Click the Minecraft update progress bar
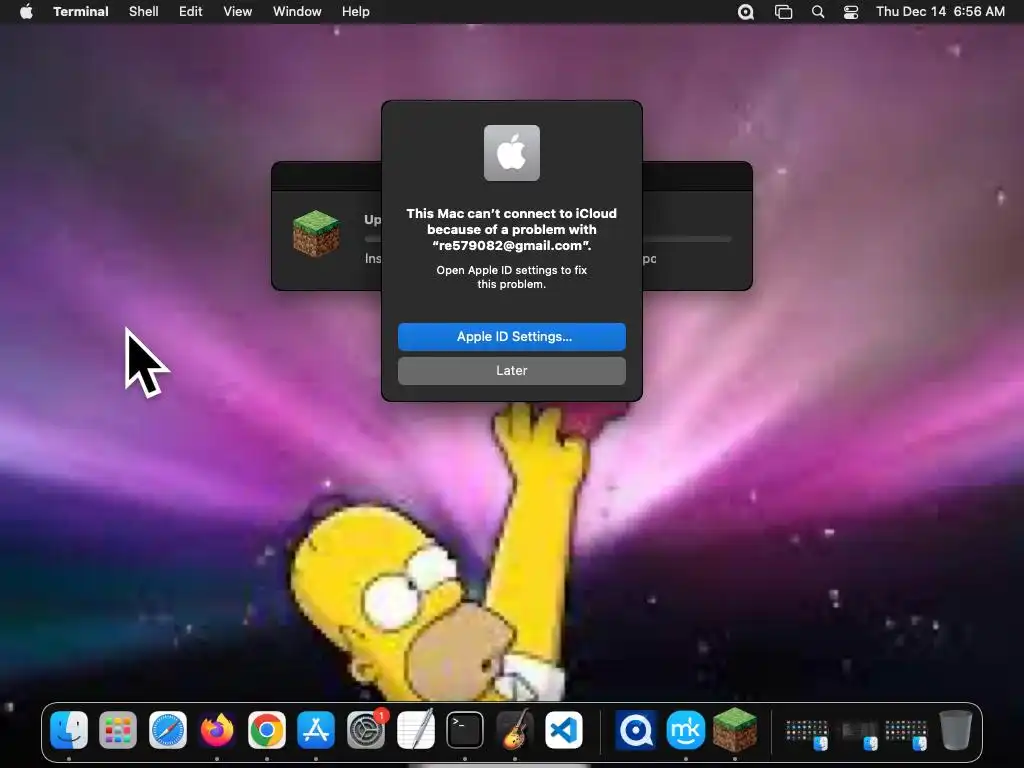 tap(686, 239)
